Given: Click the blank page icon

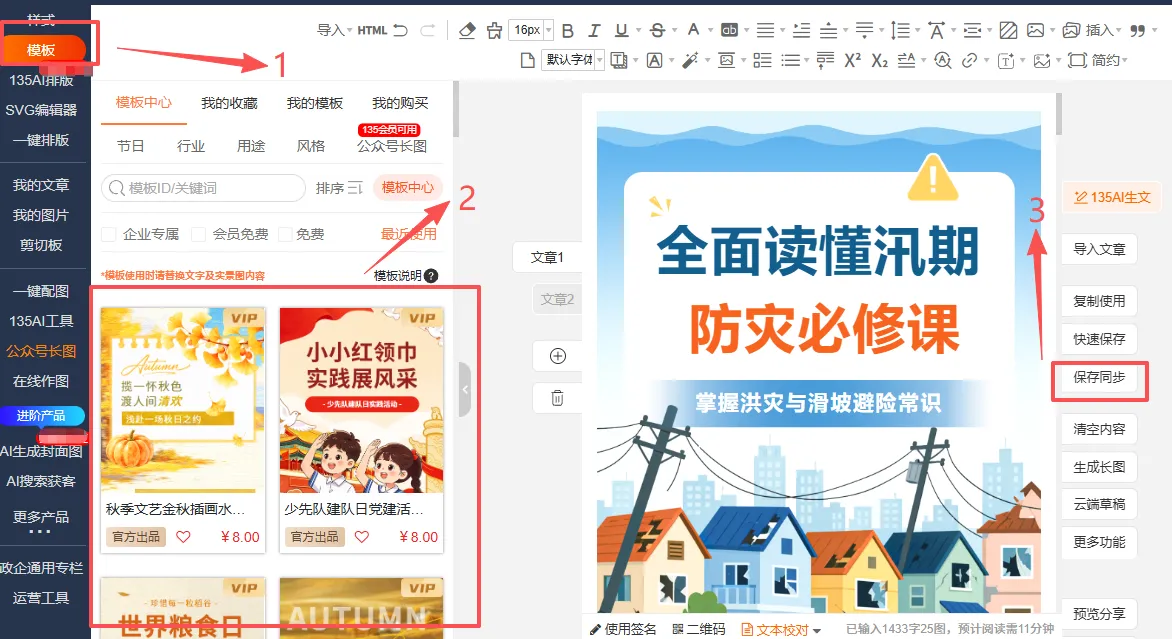Looking at the screenshot, I should (528, 60).
